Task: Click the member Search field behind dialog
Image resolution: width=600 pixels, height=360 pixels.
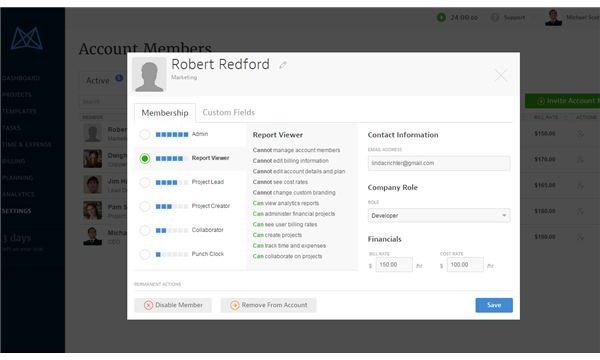Action: click(x=103, y=102)
